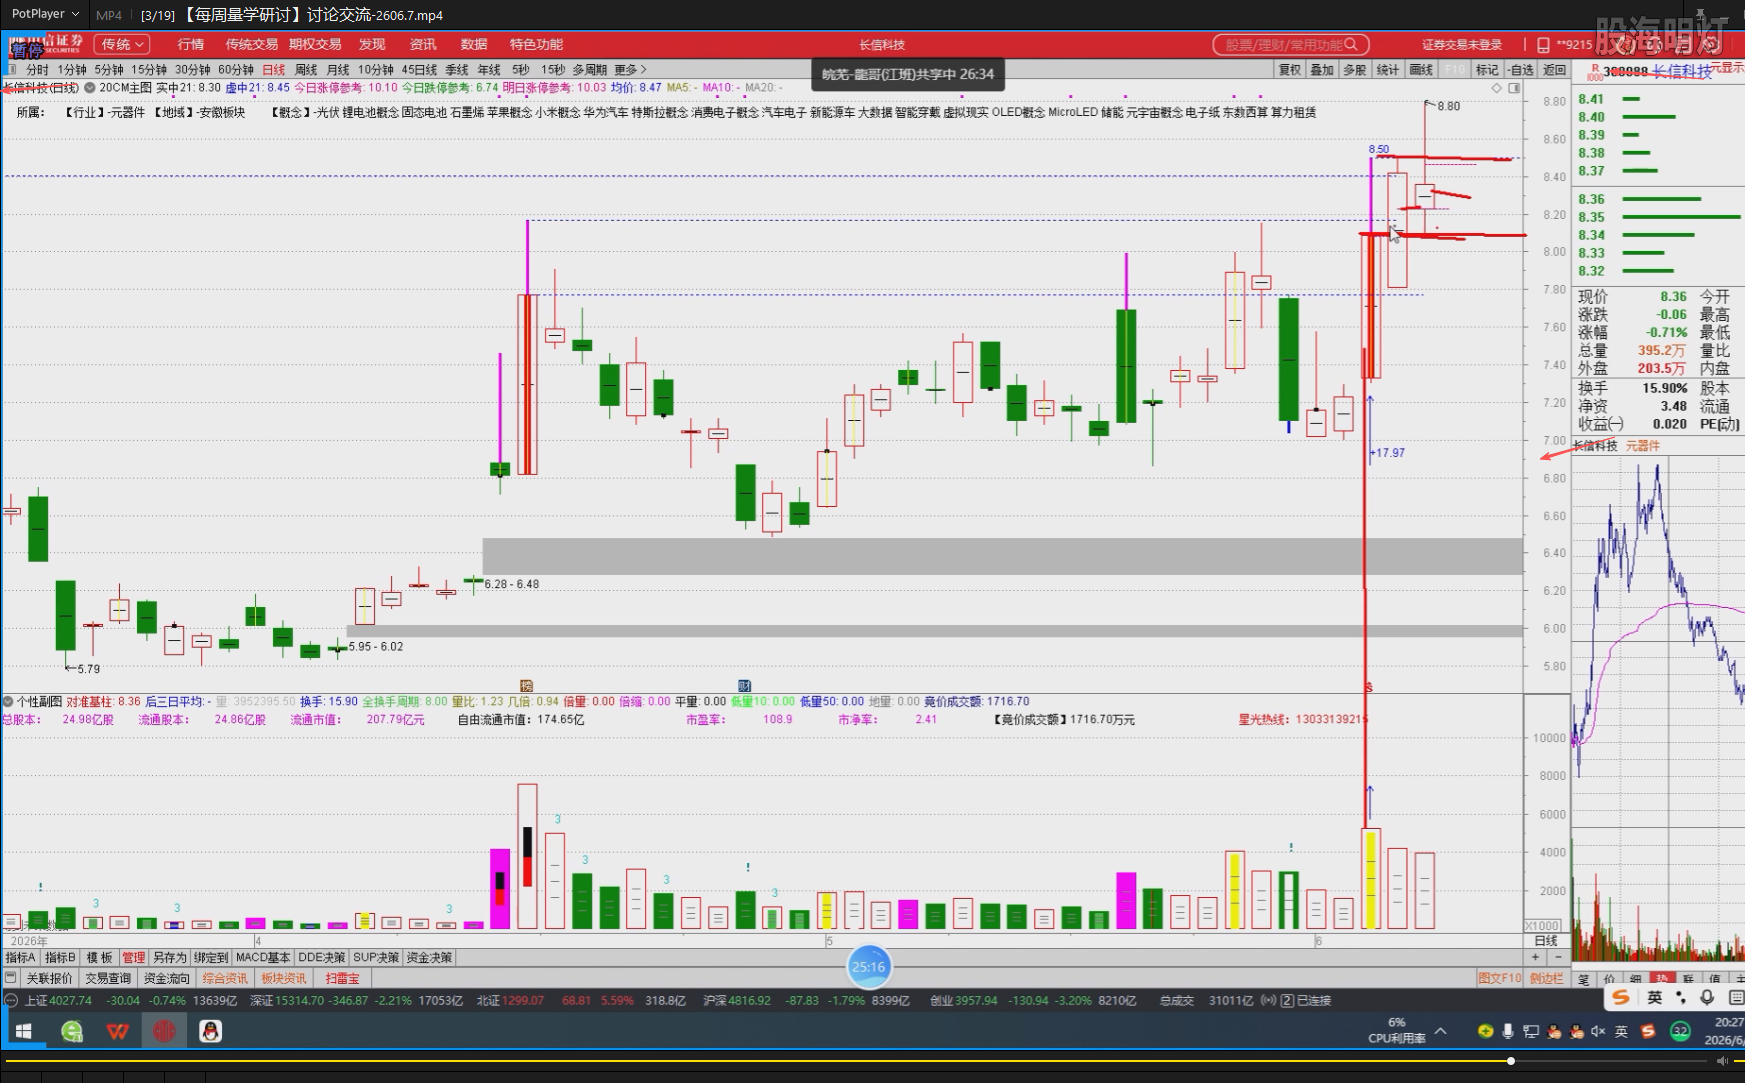The height and width of the screenshot is (1083, 1745).
Task: Select the 日线 daily chart period
Action: click(x=274, y=70)
